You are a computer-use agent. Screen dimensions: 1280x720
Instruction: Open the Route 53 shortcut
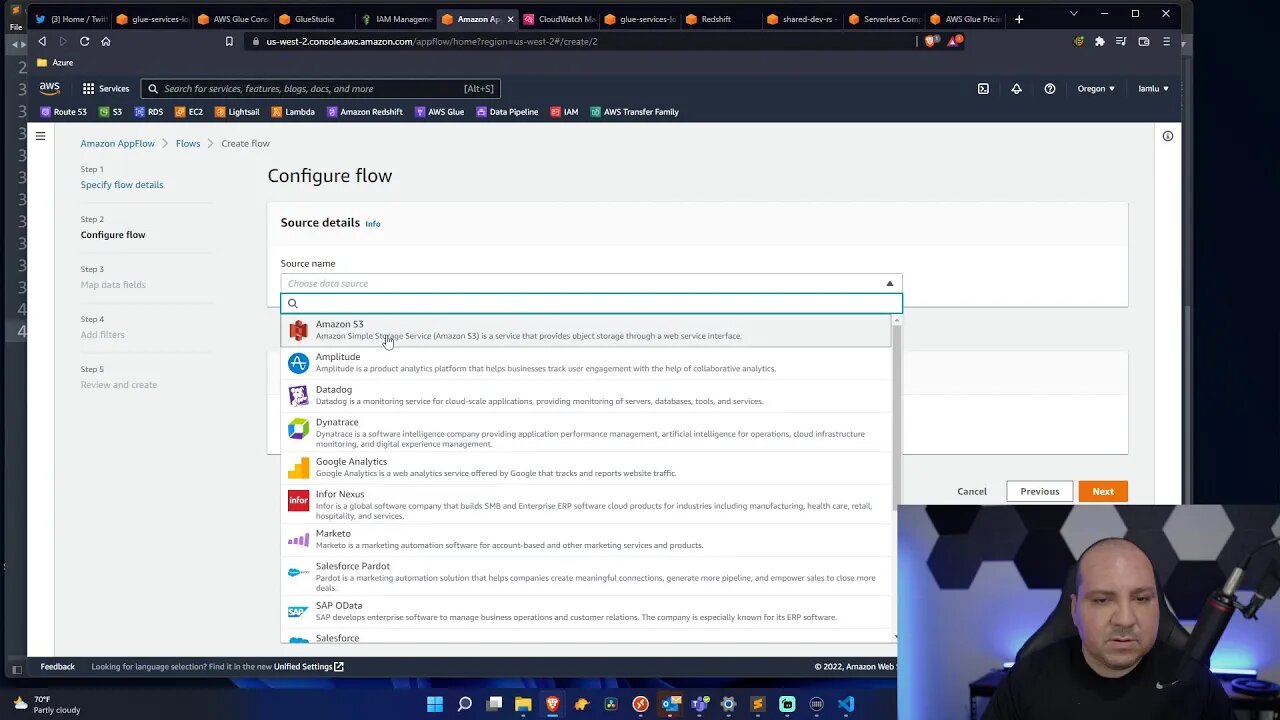click(63, 112)
